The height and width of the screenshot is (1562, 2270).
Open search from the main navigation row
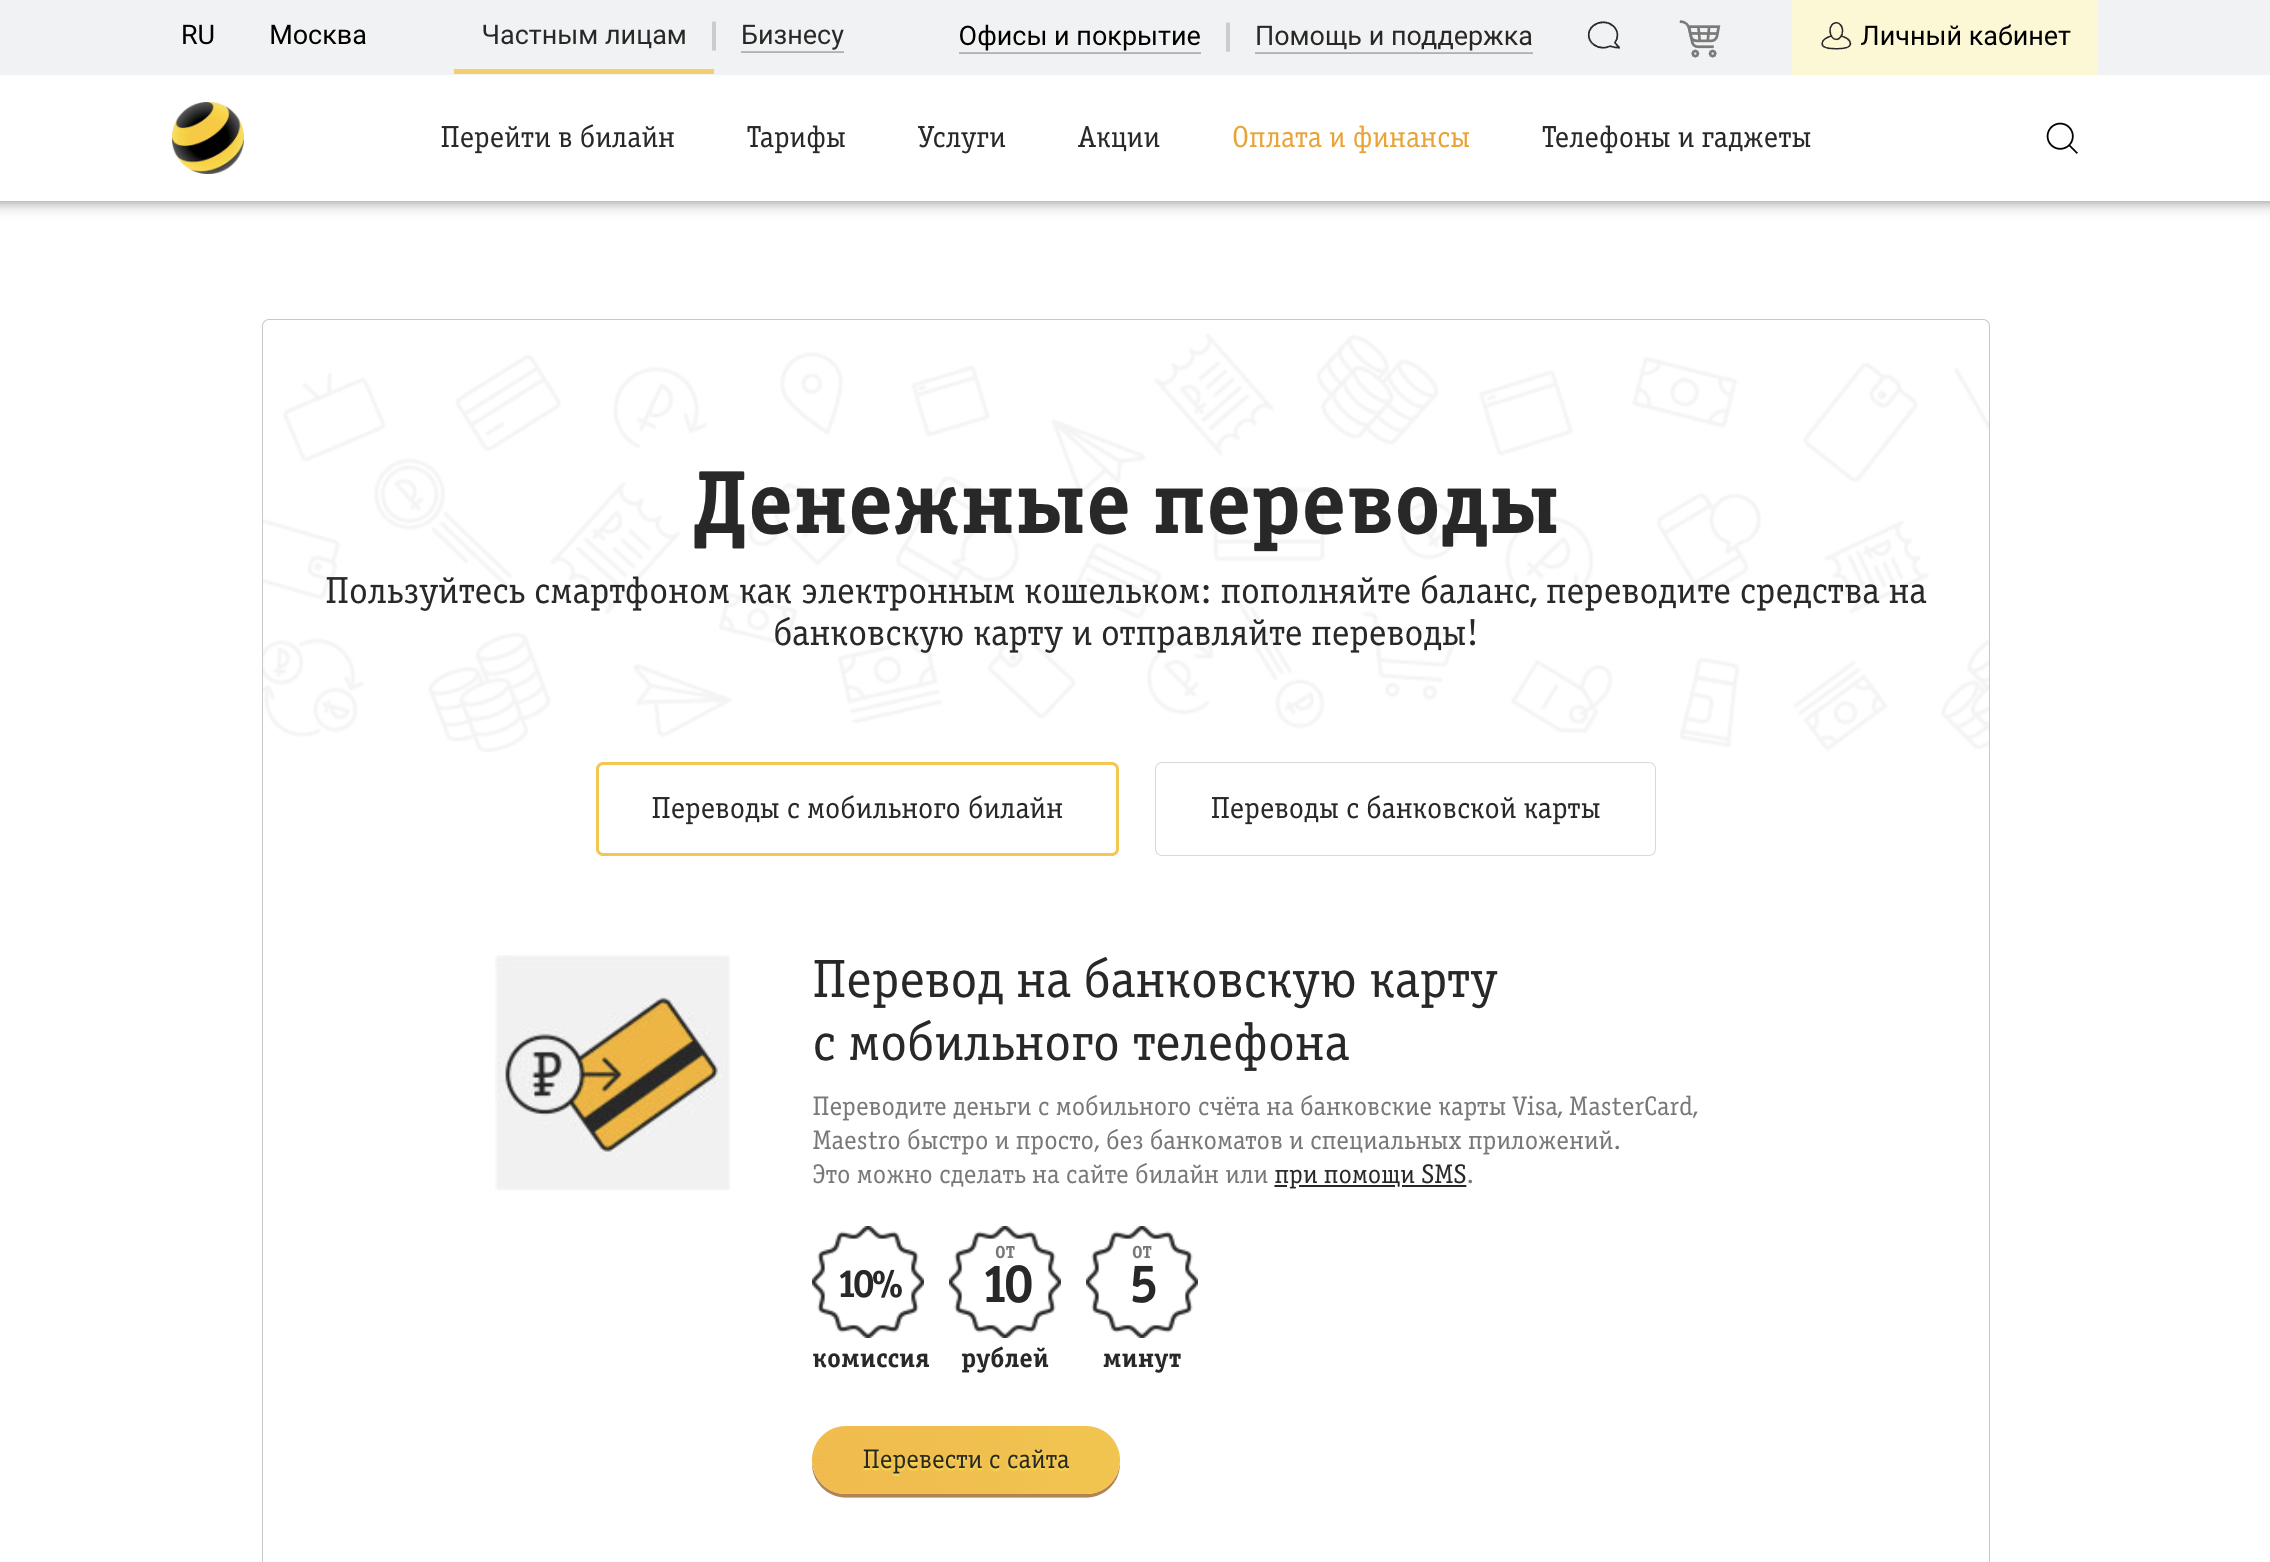point(2061,138)
